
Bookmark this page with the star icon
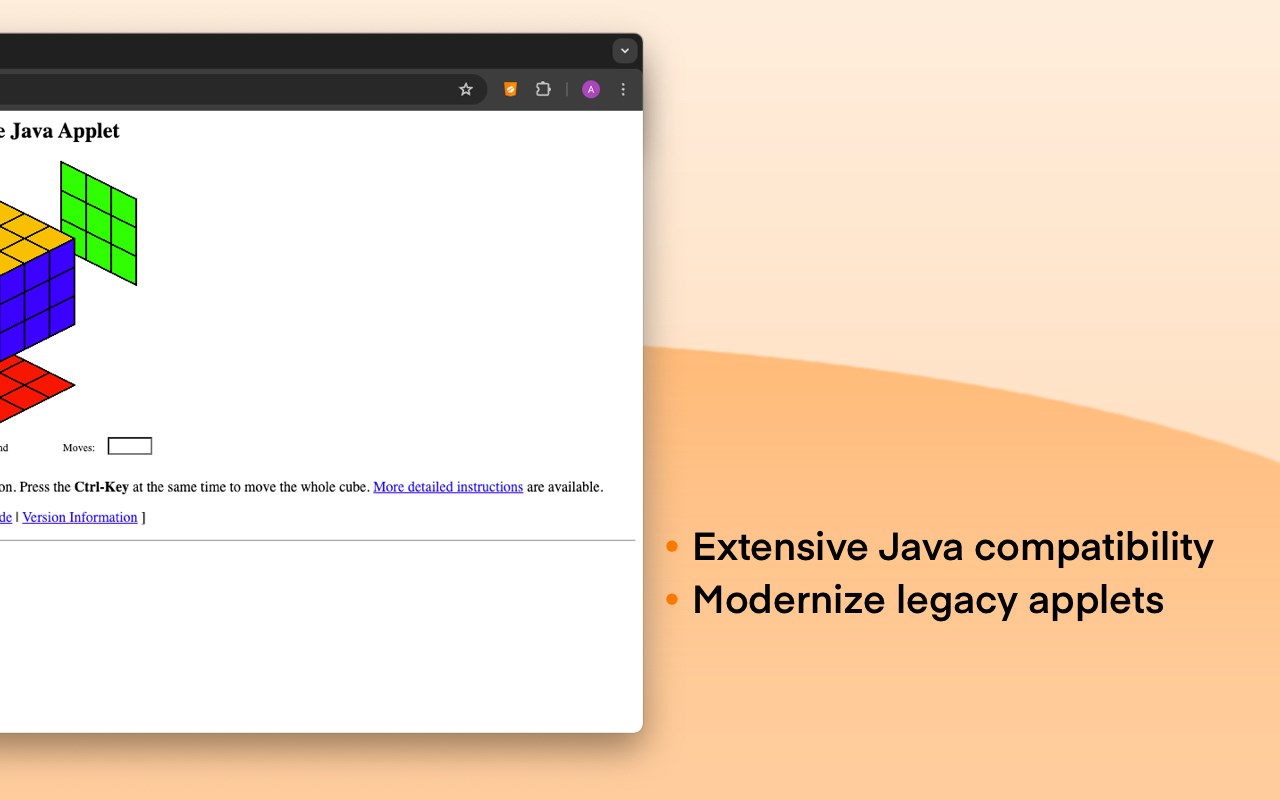pos(465,89)
